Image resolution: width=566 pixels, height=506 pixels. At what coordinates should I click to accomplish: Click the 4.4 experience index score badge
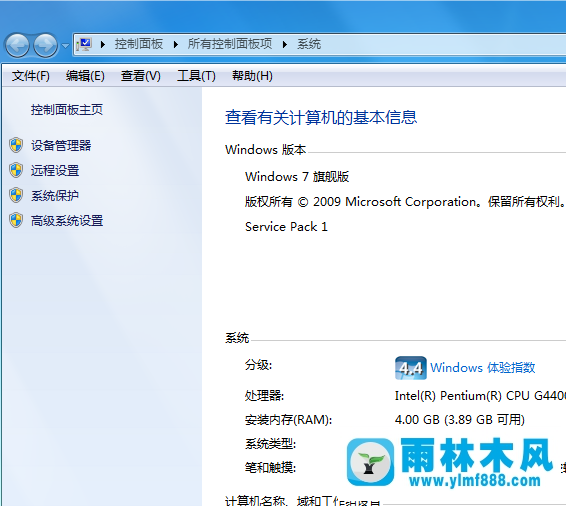tap(411, 368)
